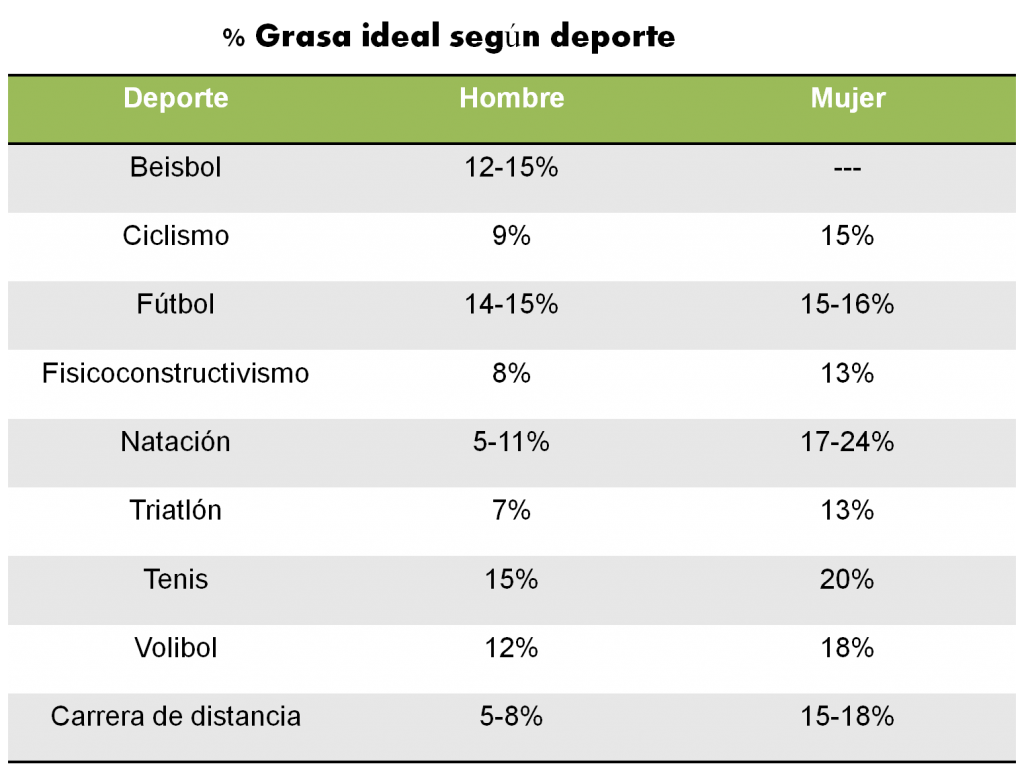The image size is (1024, 770).
Task: Select the 18% Volibol Mujer value
Action: [x=848, y=649]
